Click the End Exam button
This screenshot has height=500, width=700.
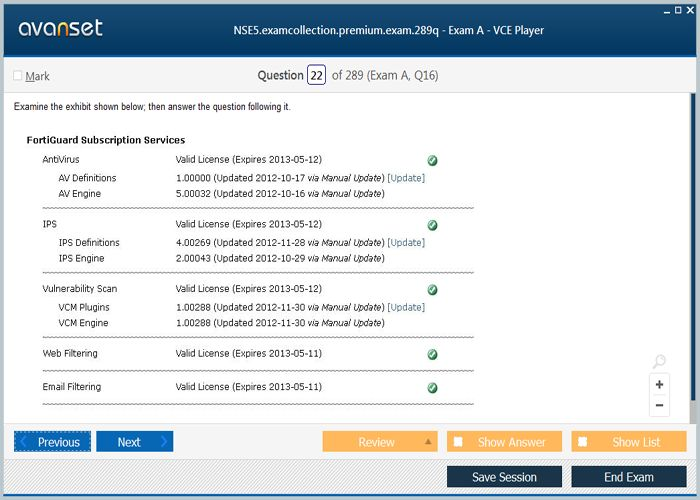coord(628,477)
